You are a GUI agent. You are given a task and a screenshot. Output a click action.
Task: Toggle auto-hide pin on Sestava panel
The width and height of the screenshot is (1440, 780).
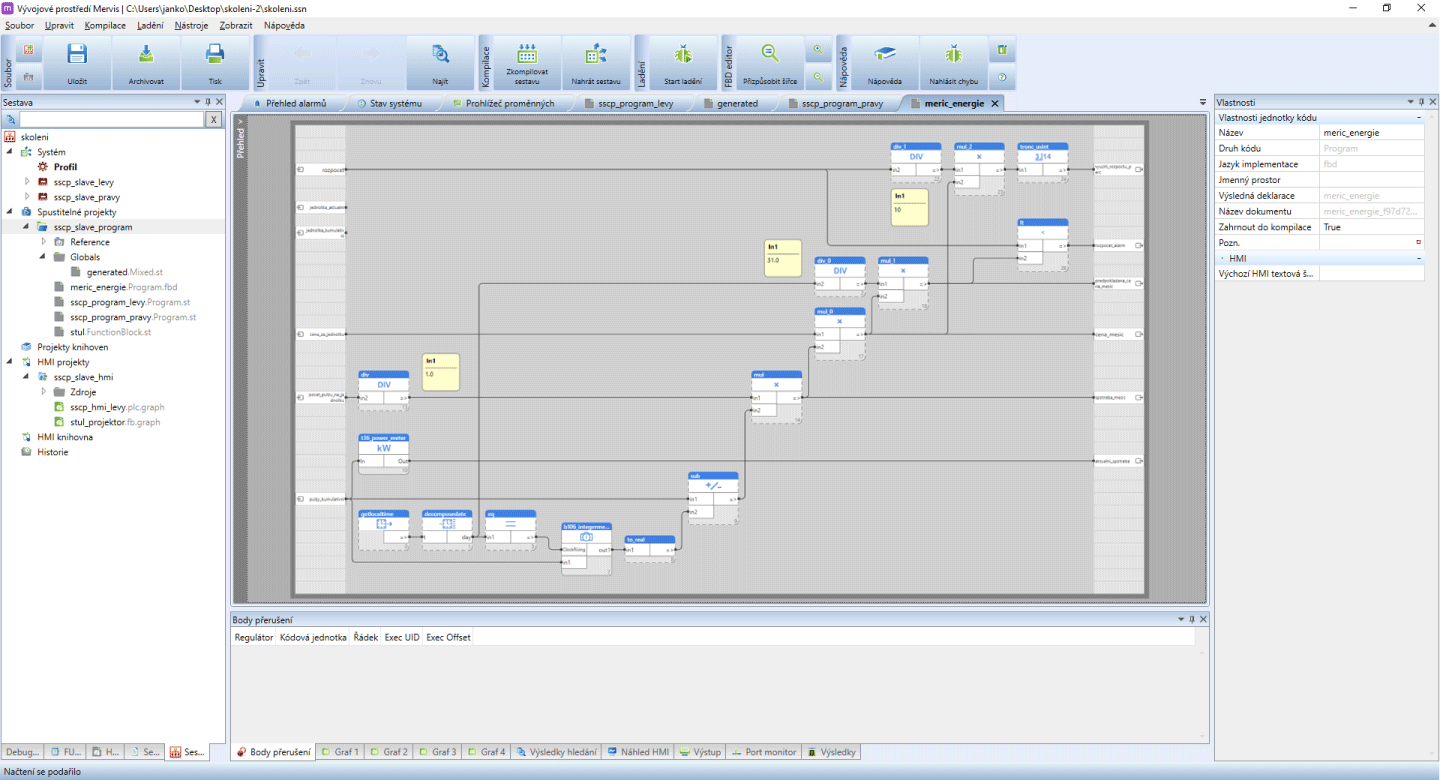tap(209, 102)
